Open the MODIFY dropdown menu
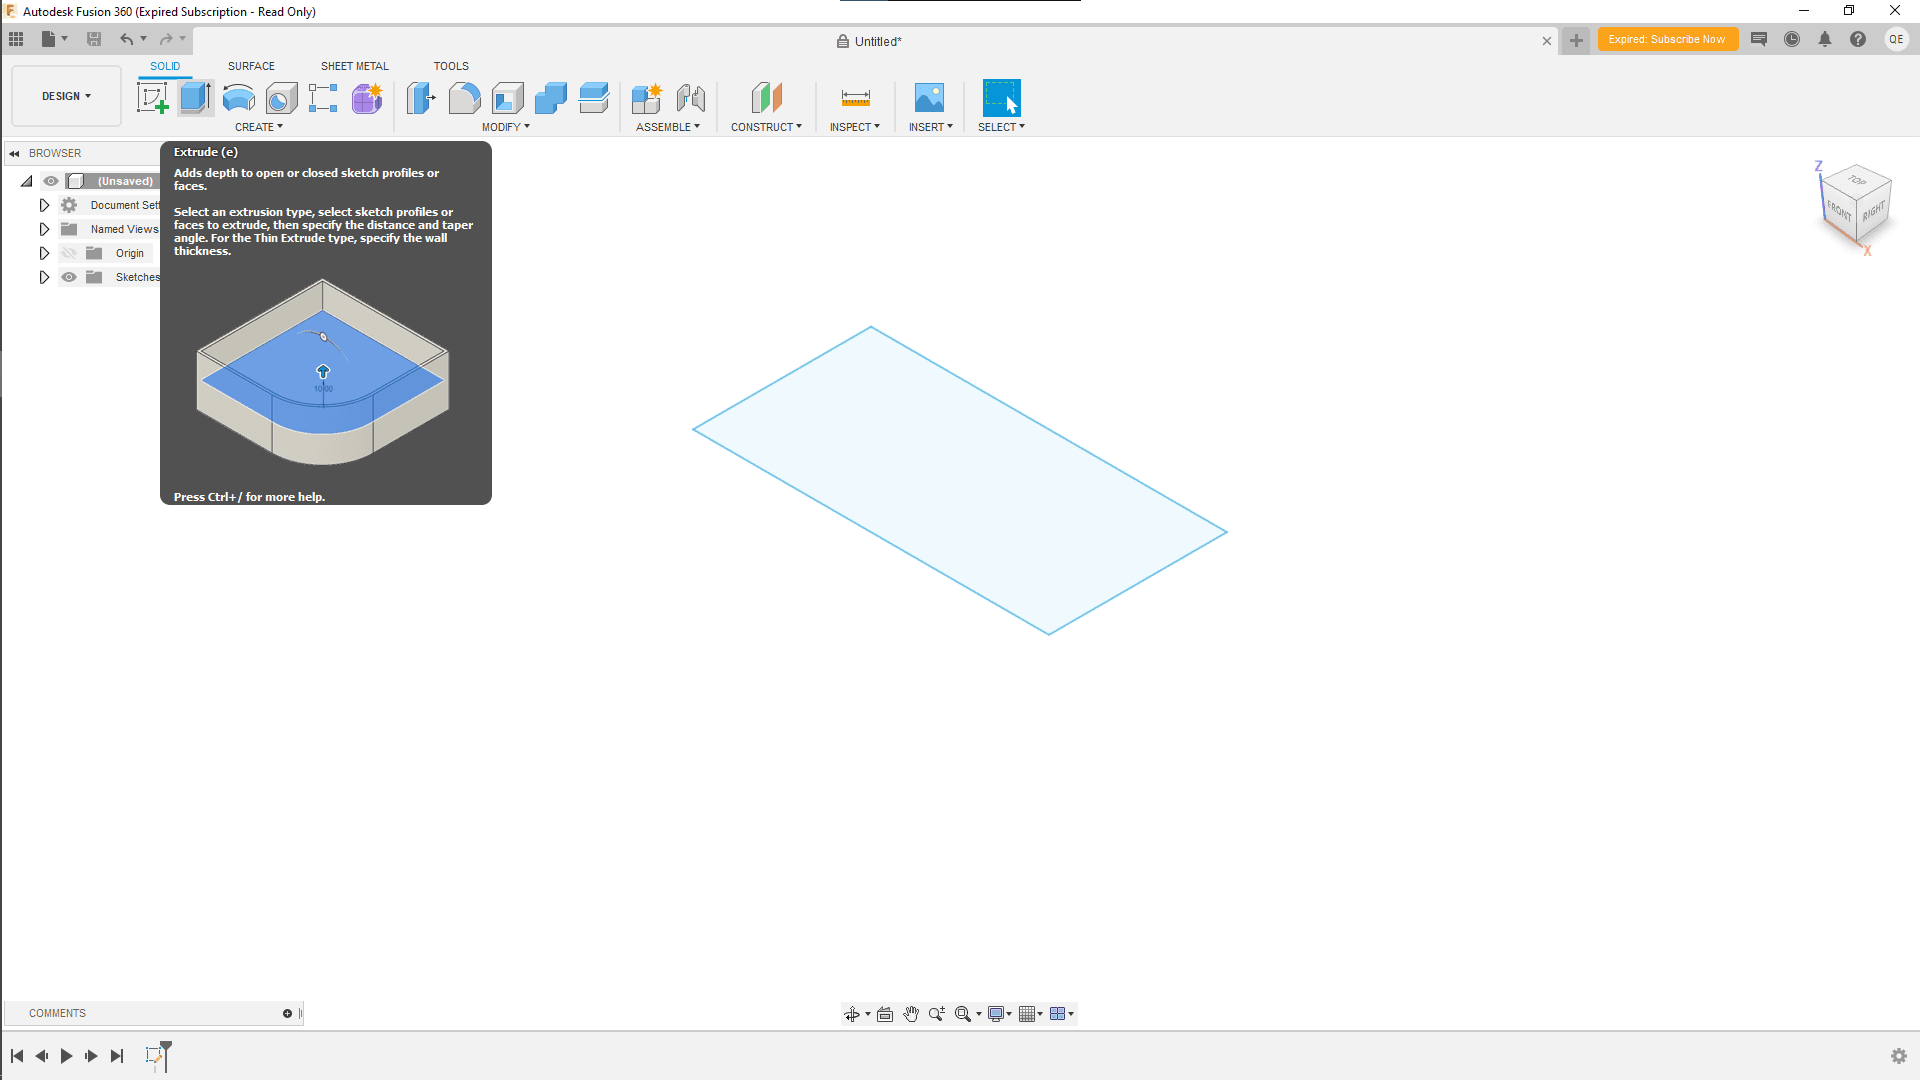1920x1080 pixels. tap(506, 127)
